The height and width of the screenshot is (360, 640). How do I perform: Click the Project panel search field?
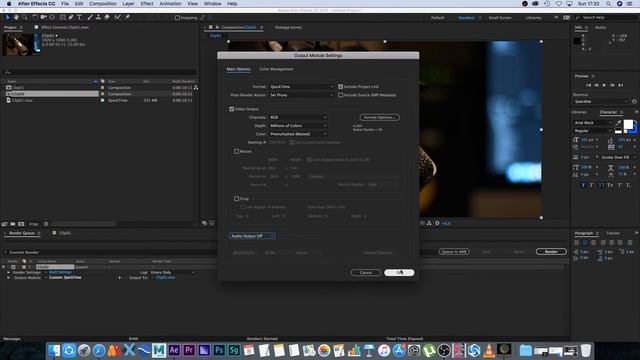100,72
